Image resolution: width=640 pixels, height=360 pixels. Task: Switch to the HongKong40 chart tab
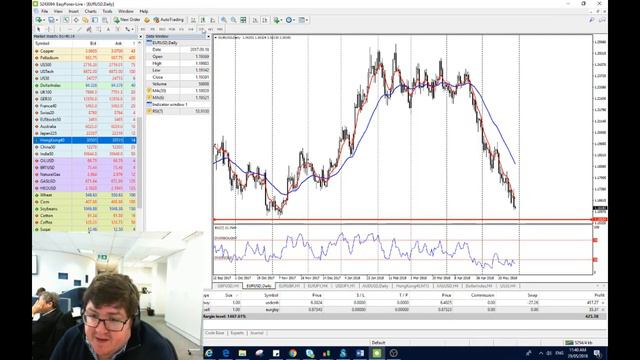(x=412, y=286)
